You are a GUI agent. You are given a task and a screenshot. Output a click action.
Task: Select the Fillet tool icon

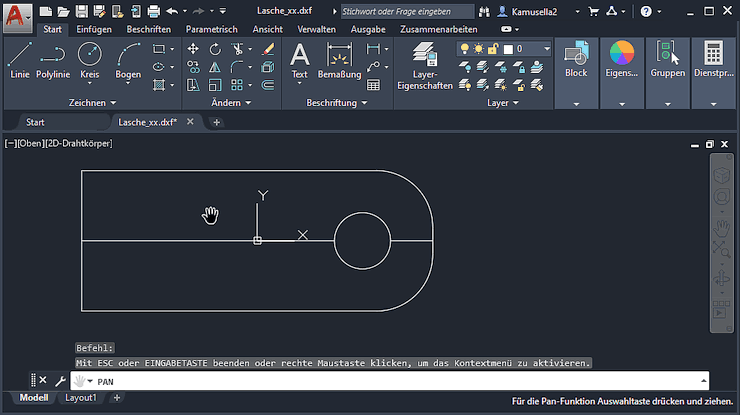point(237,67)
